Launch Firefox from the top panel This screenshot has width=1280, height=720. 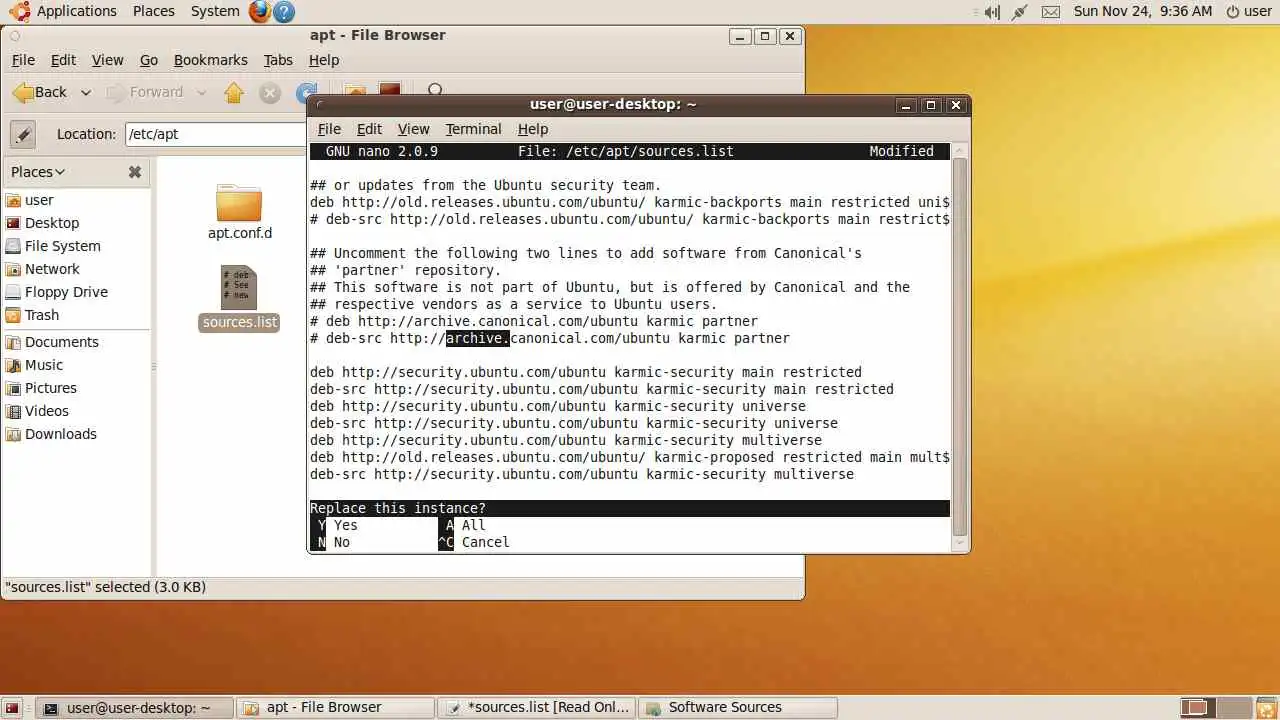tap(260, 12)
